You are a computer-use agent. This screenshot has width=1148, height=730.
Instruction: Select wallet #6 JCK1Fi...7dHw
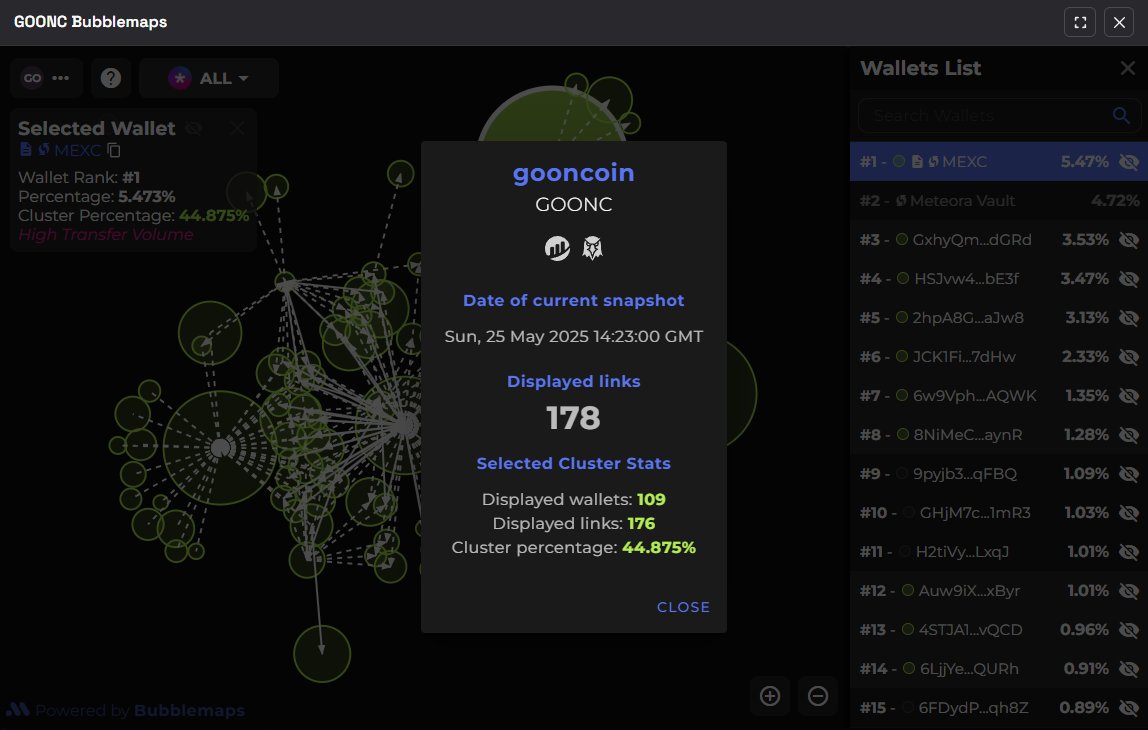tap(999, 357)
